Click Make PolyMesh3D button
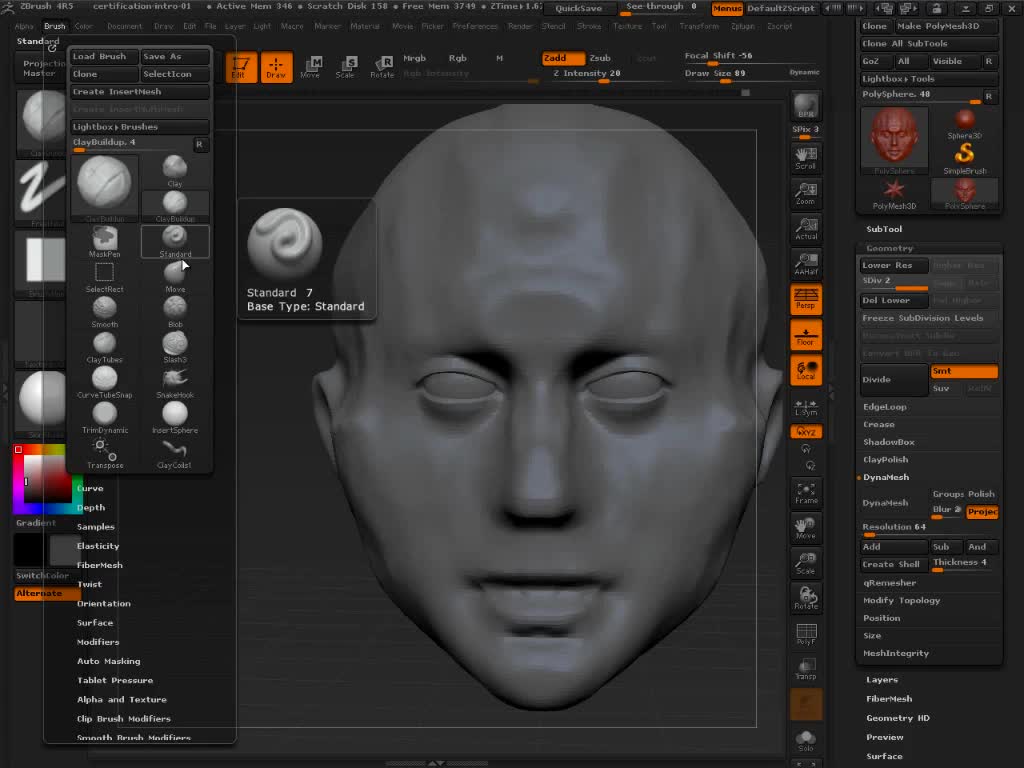 [946, 26]
